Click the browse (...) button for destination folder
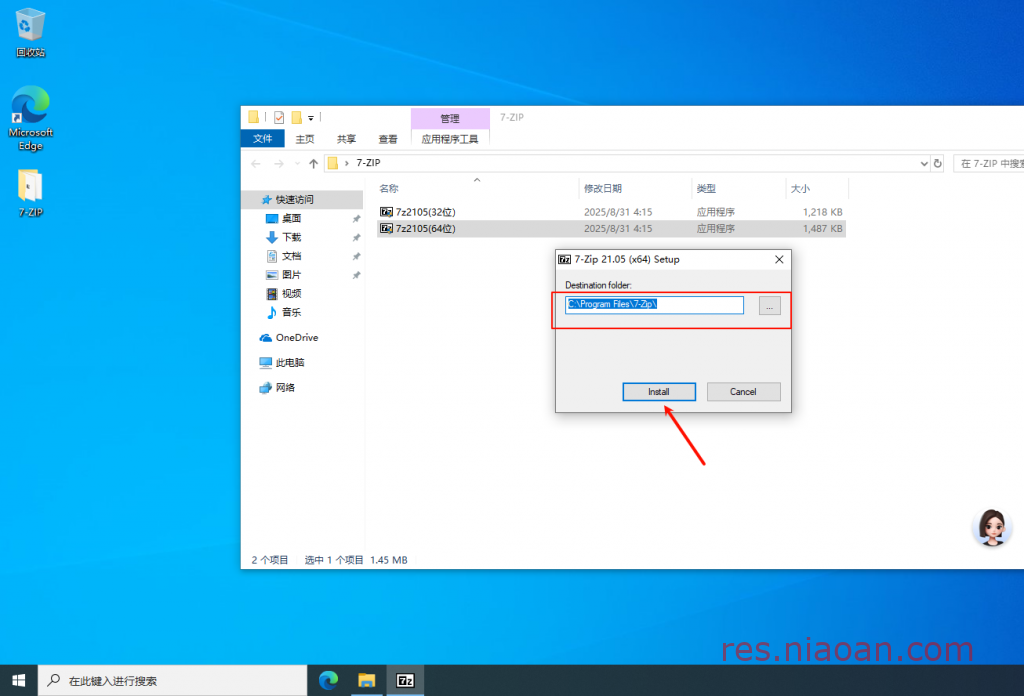 [x=769, y=306]
